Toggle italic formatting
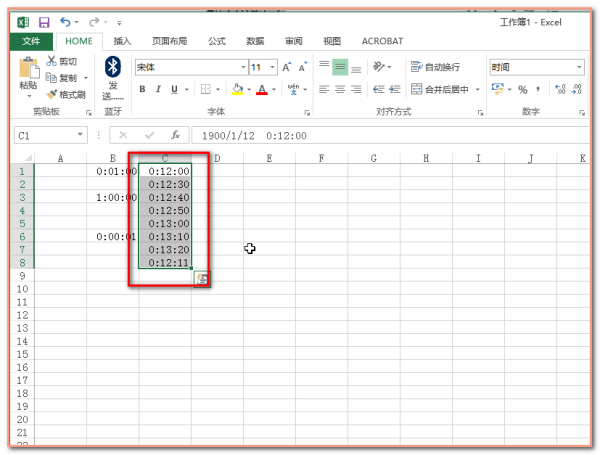This screenshot has height=455, width=600. [157, 89]
